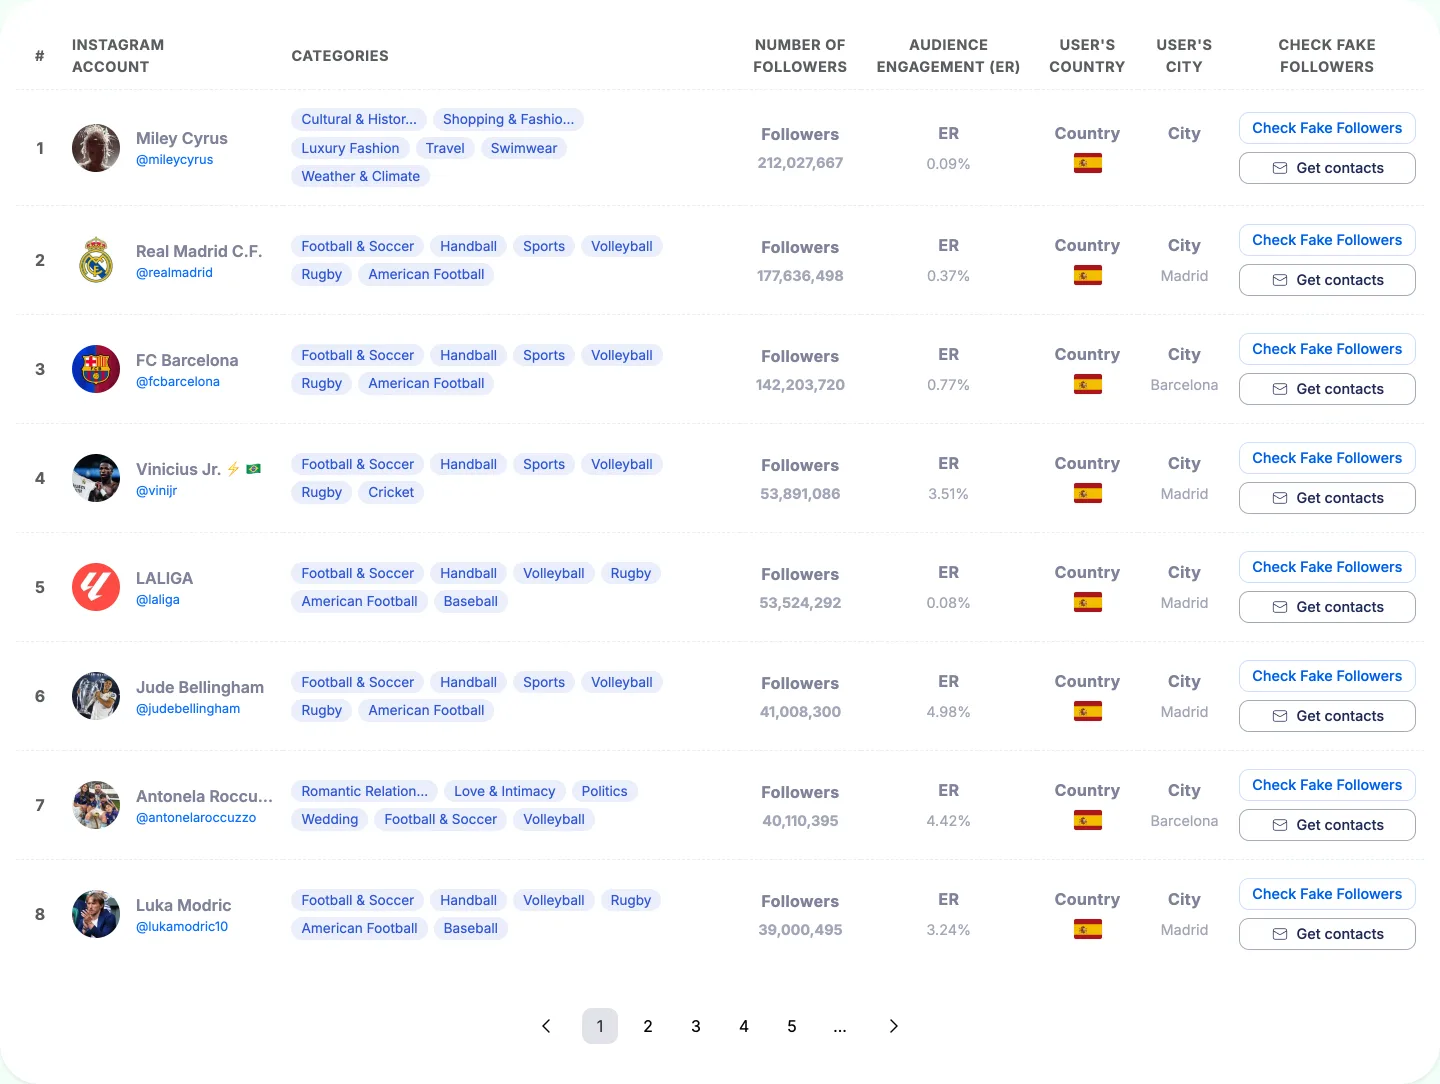Check Fake Followers for LALIGA

pyautogui.click(x=1327, y=567)
